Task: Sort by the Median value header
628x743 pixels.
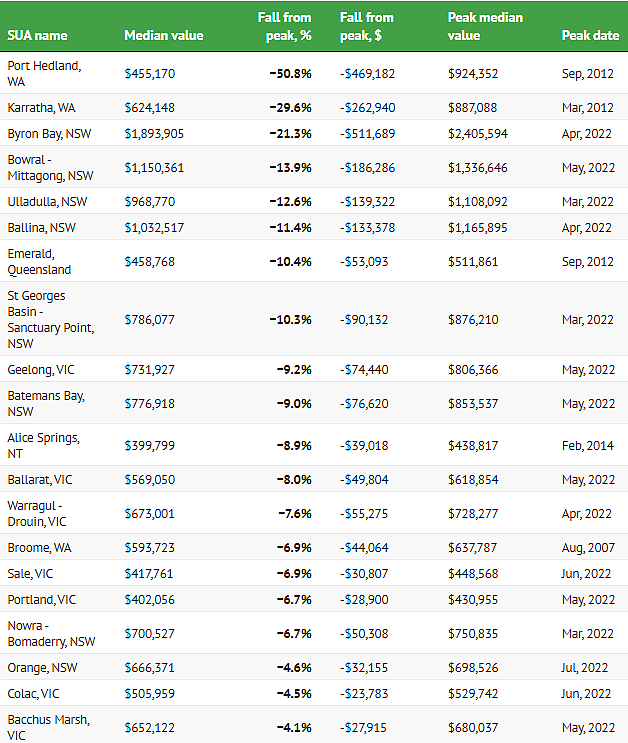Action: pyautogui.click(x=164, y=36)
